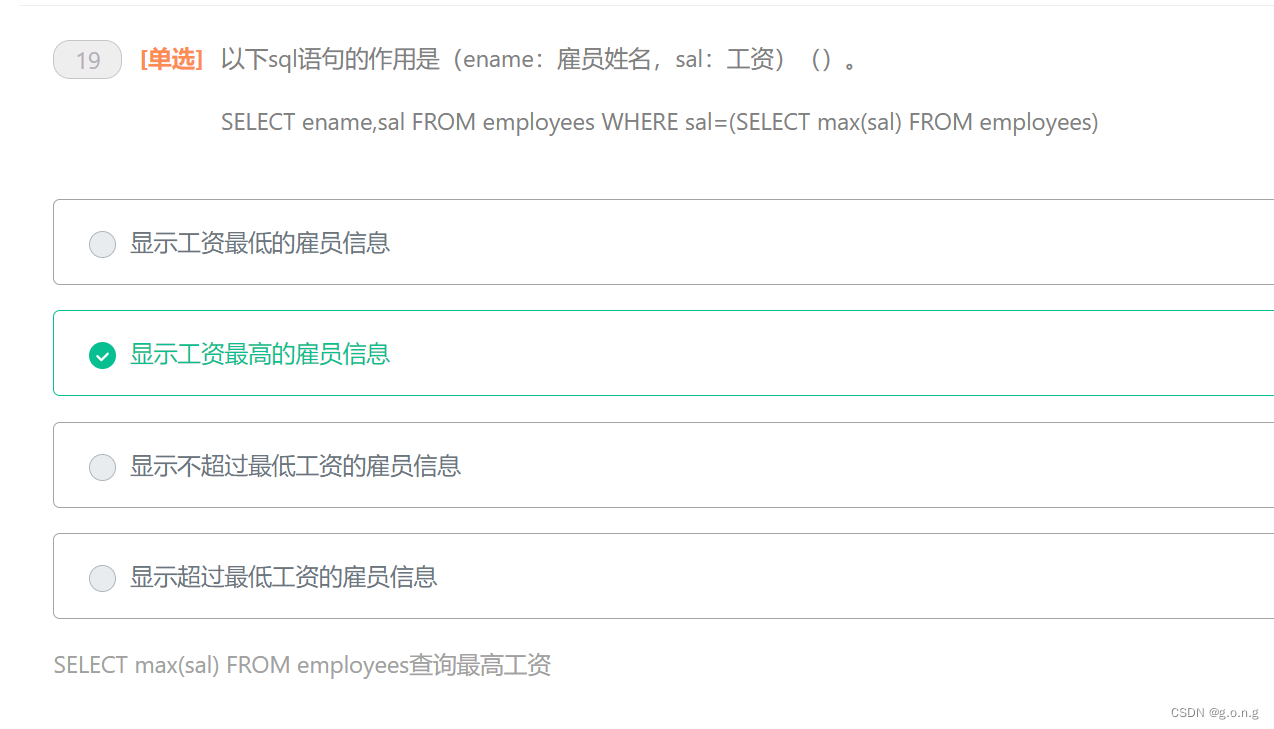Click the question number badge 19

coord(87,59)
